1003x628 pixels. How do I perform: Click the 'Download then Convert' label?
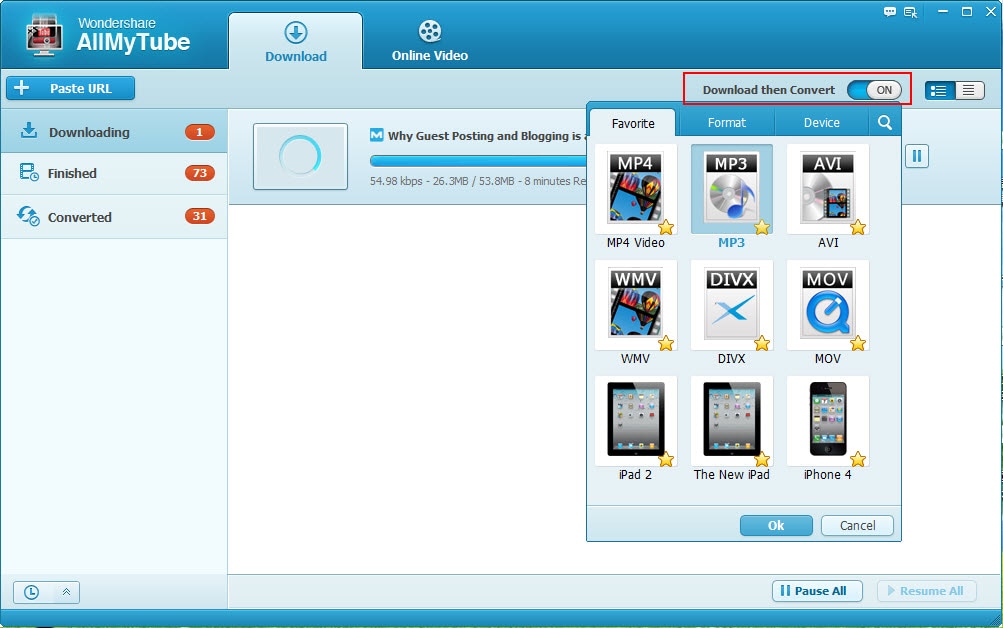(x=769, y=90)
